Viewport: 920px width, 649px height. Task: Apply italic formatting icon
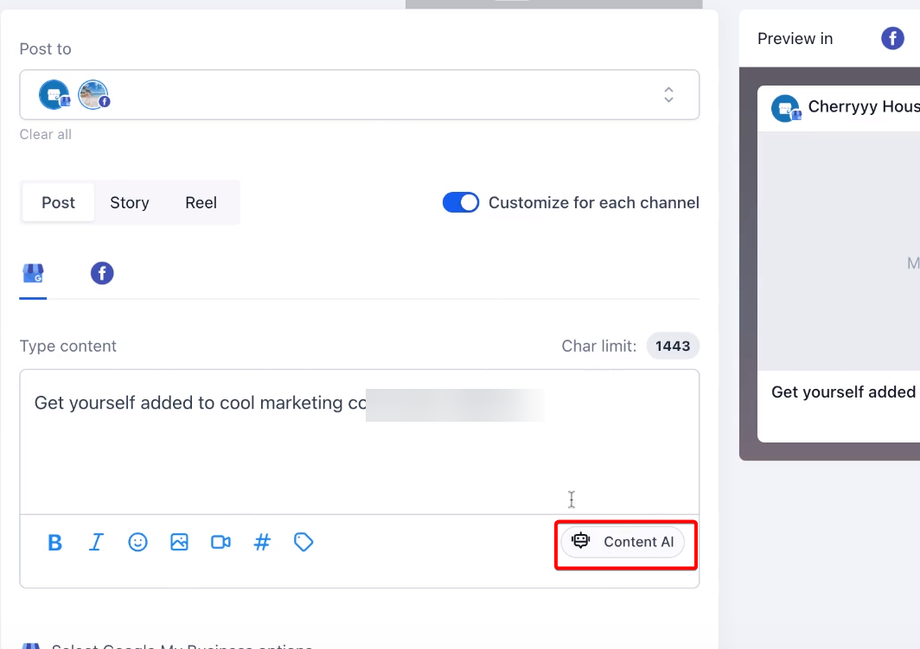(96, 542)
